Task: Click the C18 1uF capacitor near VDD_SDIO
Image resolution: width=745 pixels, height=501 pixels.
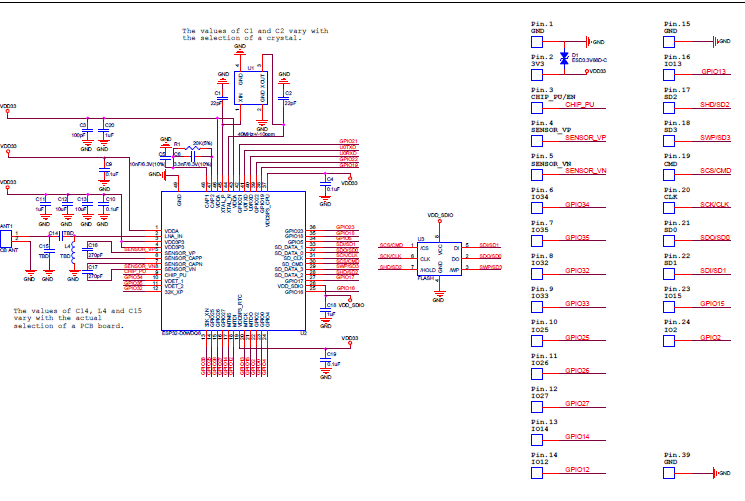Action: pyautogui.click(x=325, y=310)
